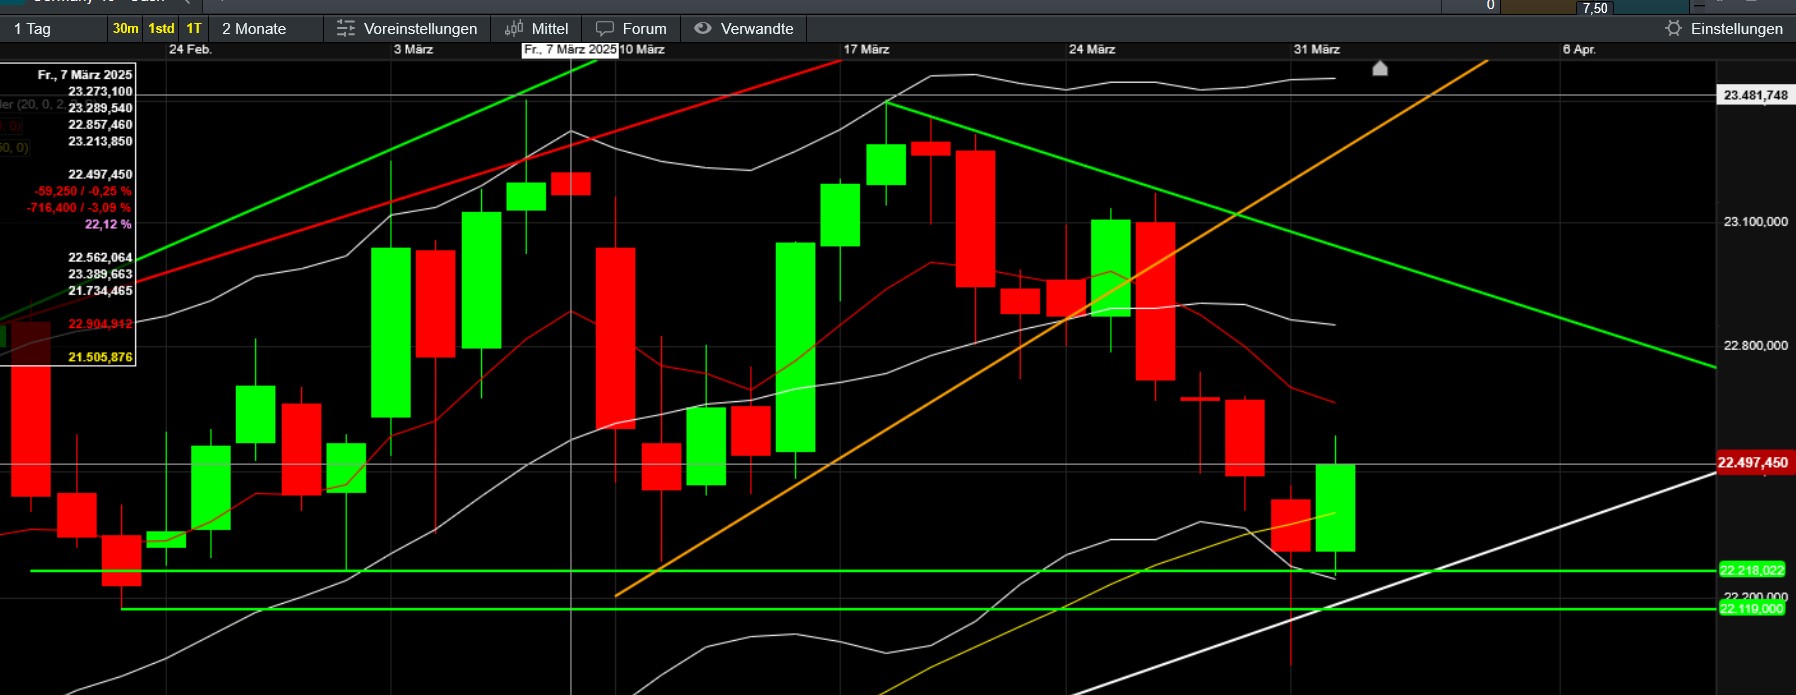Select the green 22.218,022 line label
This screenshot has width=1796, height=695.
tap(1751, 570)
